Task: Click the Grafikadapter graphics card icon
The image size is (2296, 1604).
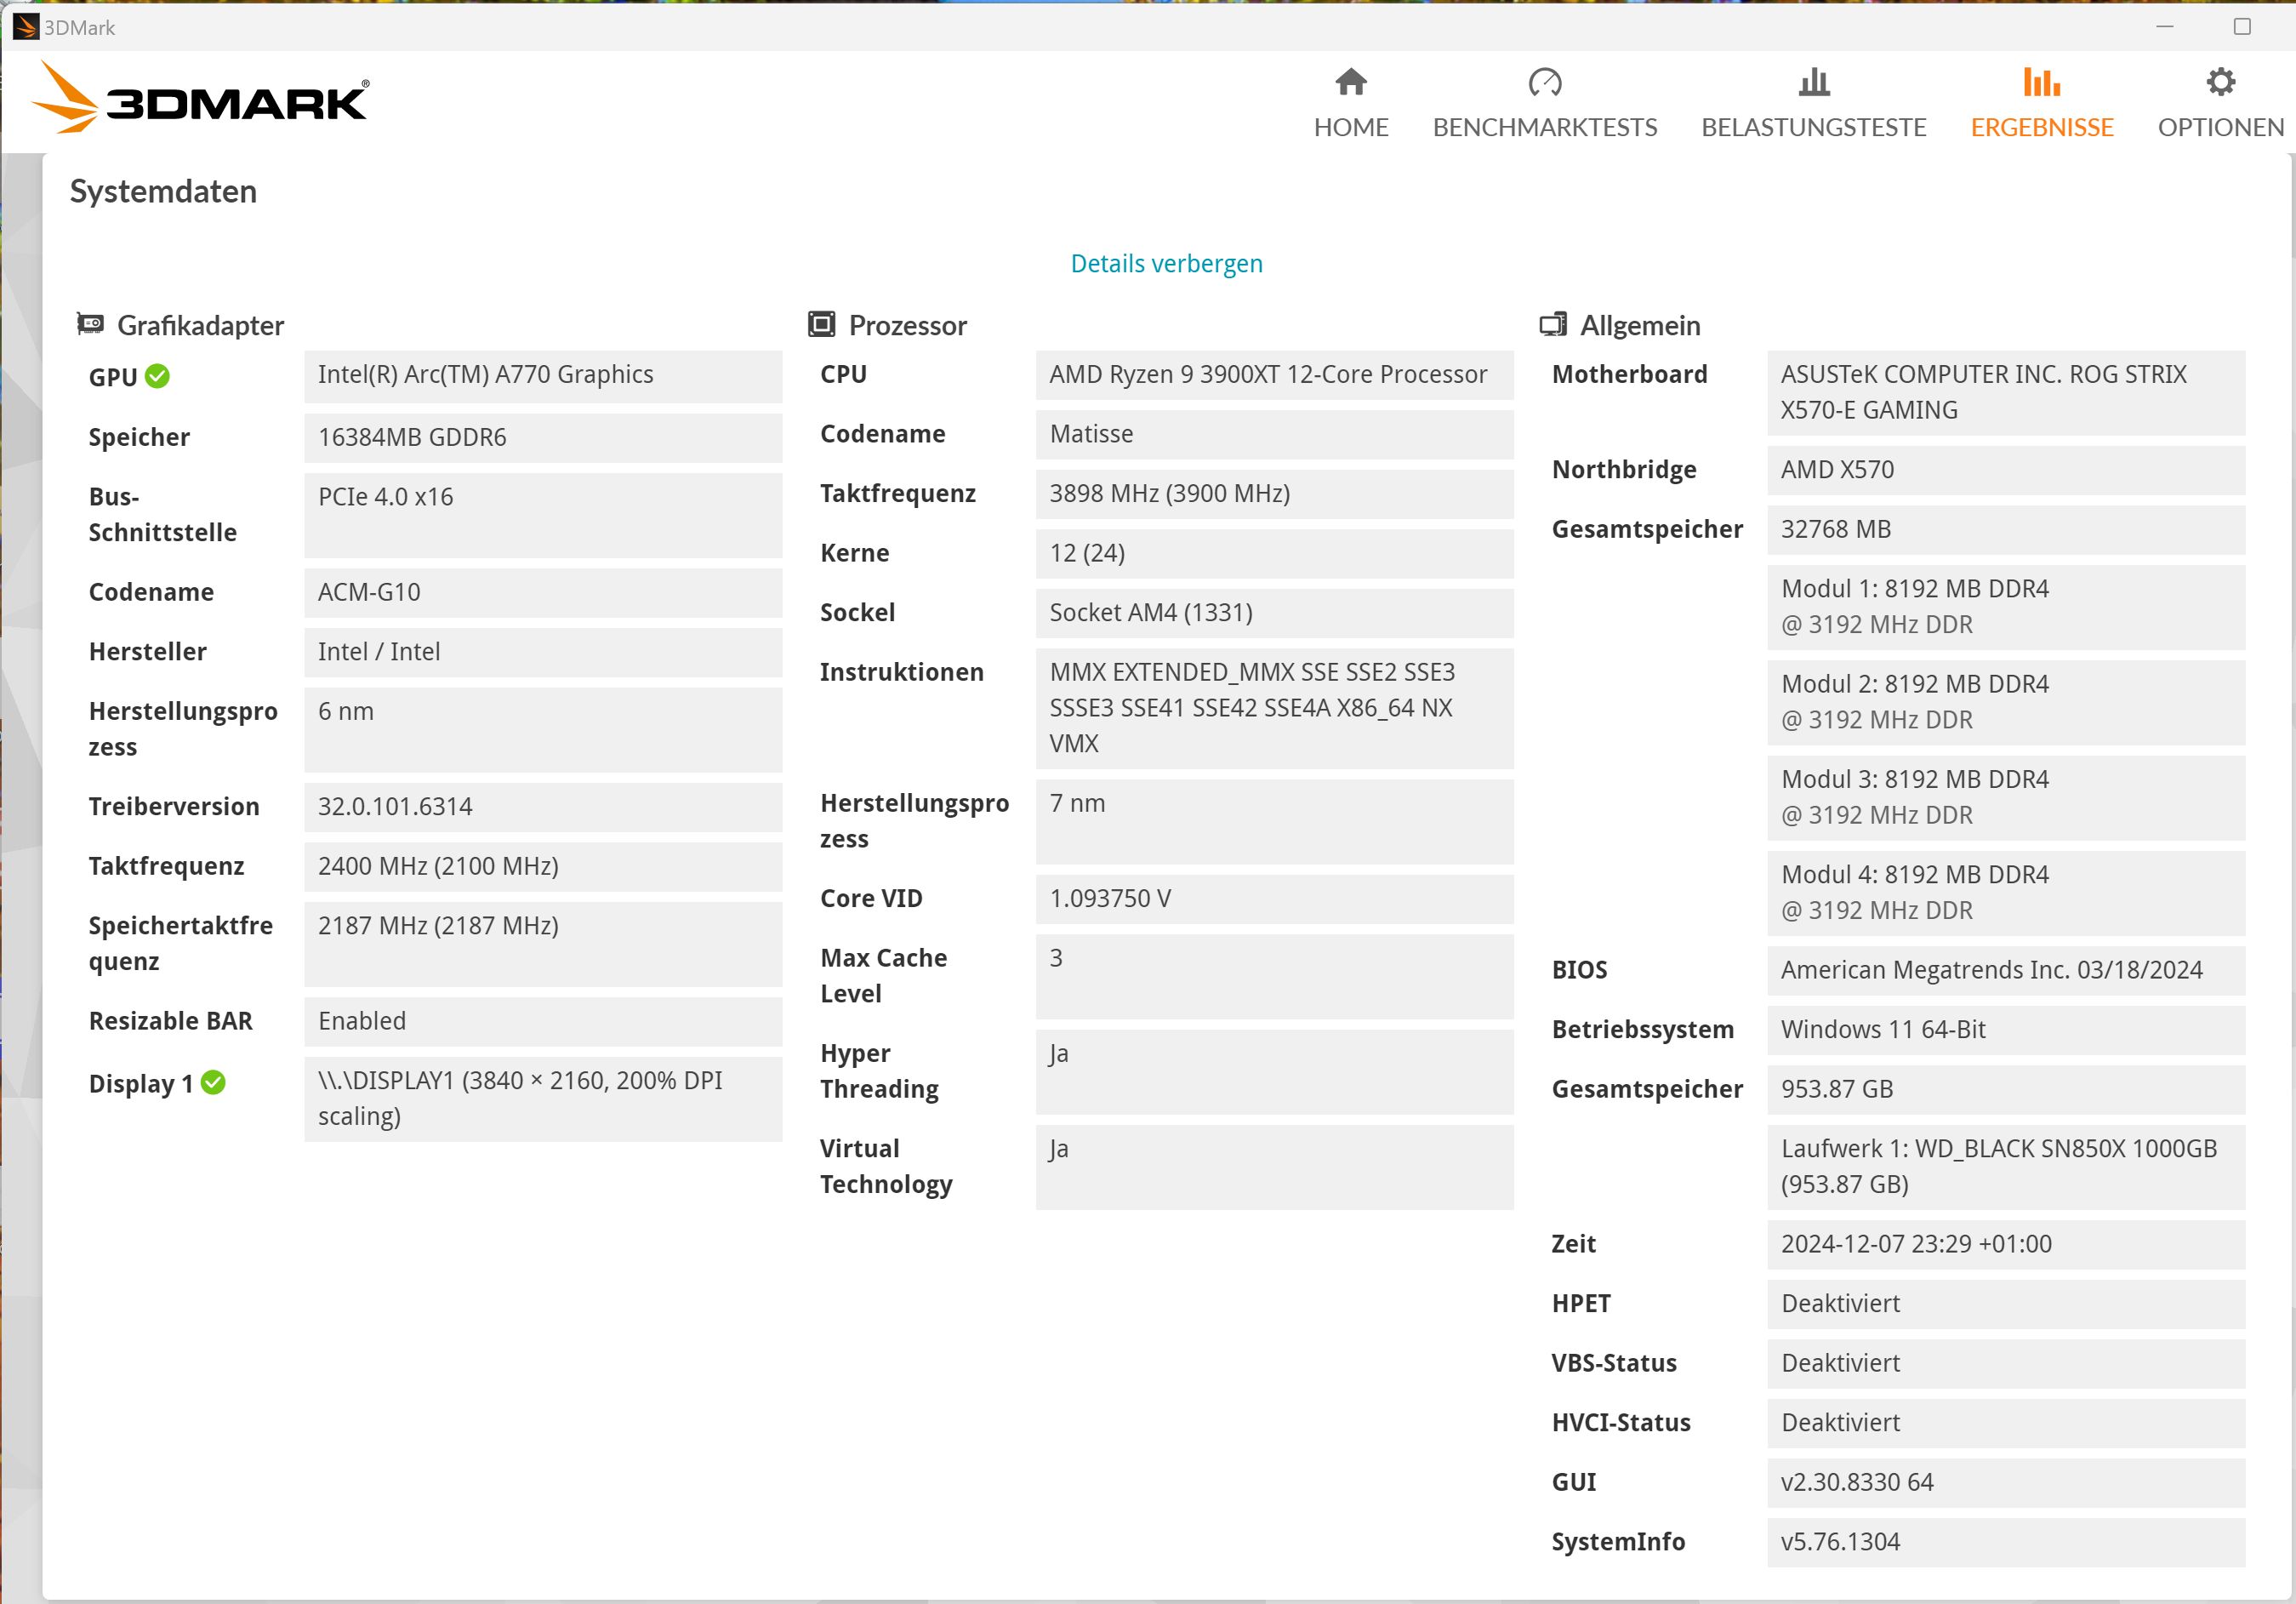Action: tap(91, 324)
